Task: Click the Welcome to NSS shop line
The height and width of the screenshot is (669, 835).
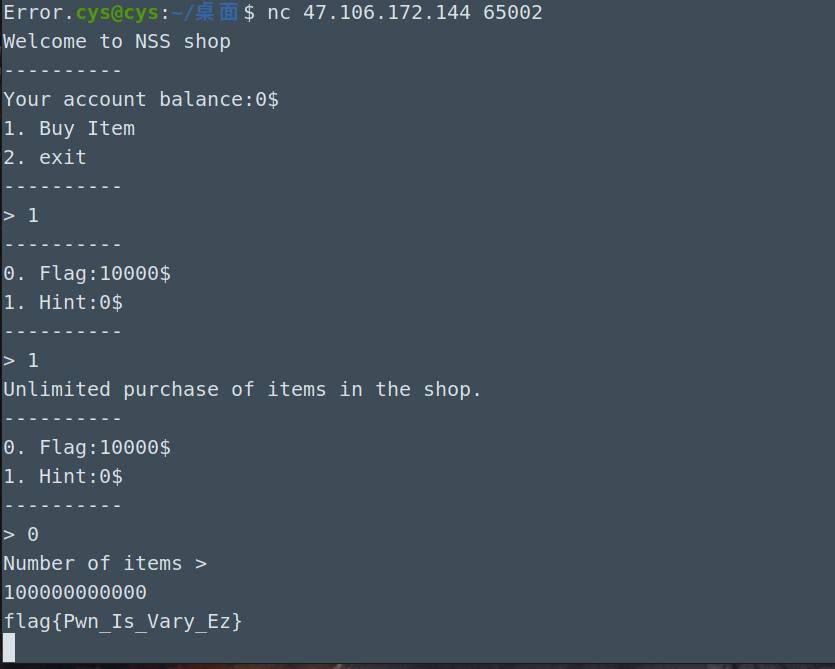Action: (117, 42)
